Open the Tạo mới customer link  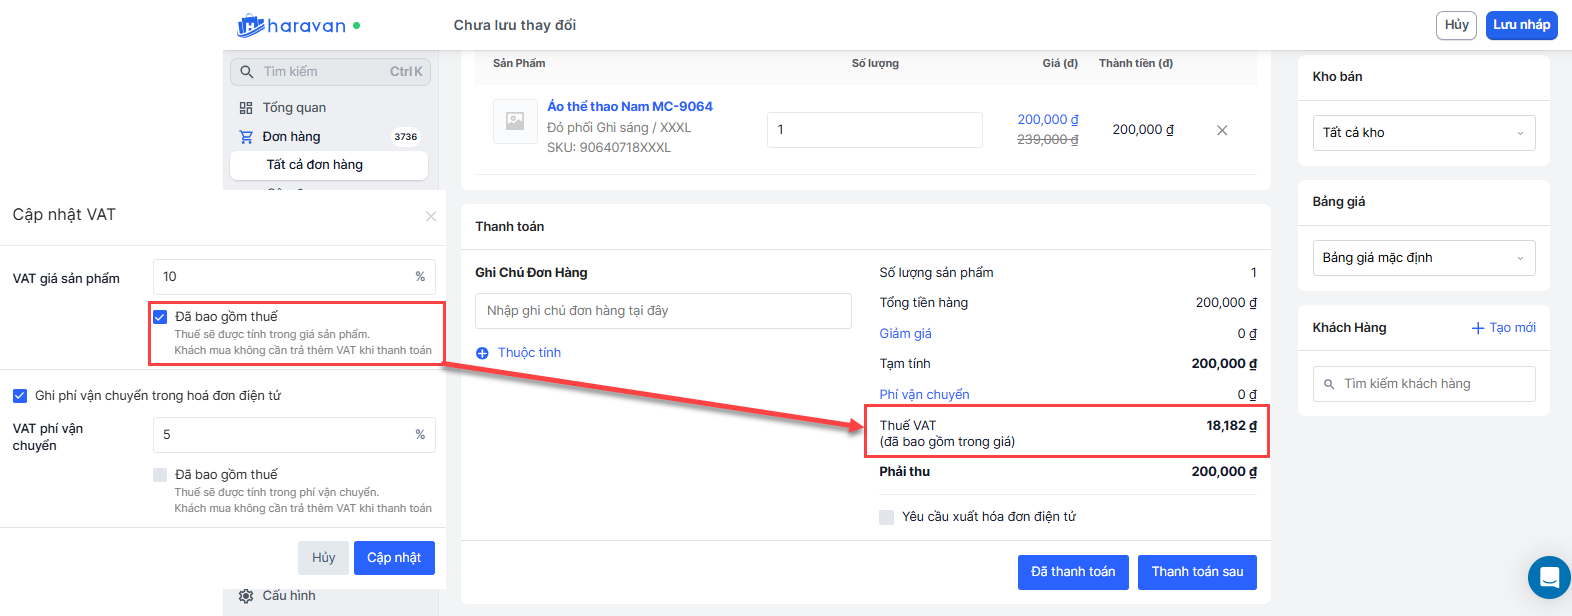1503,328
